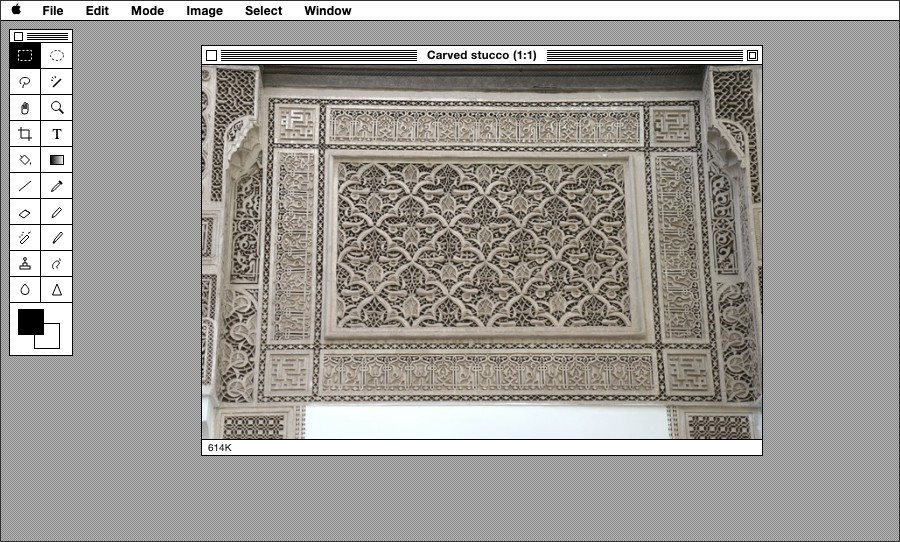Select the Rectangular Marquee tool
900x542 pixels.
coord(25,56)
